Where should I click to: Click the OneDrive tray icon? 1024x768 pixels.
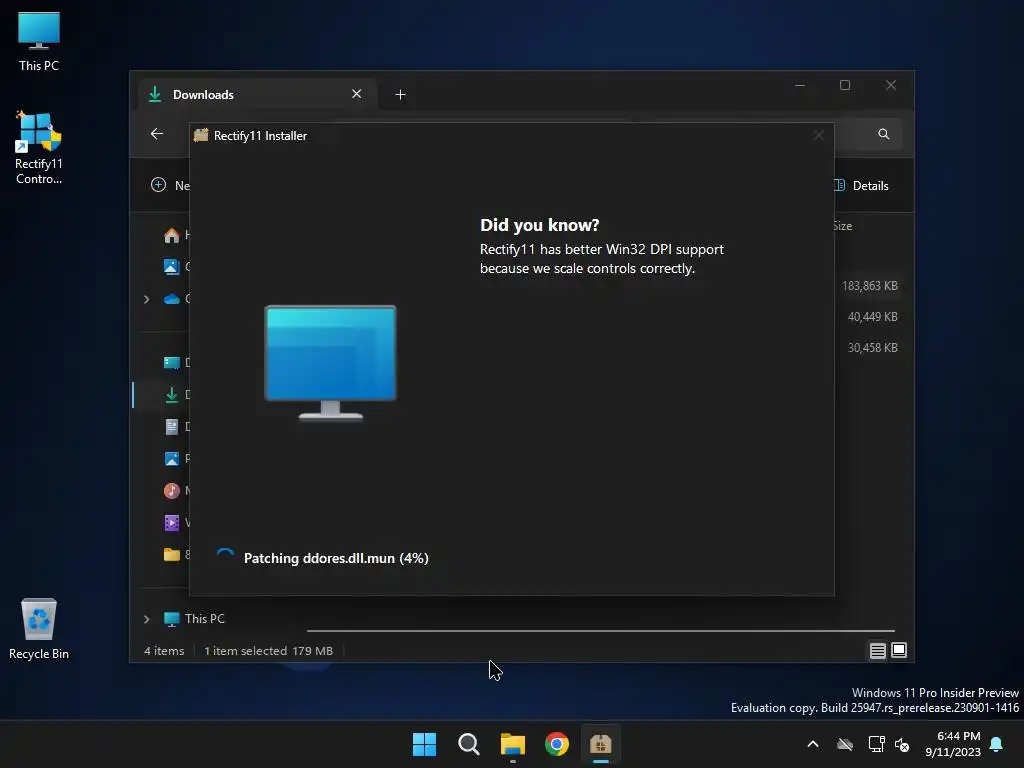pyautogui.click(x=845, y=744)
